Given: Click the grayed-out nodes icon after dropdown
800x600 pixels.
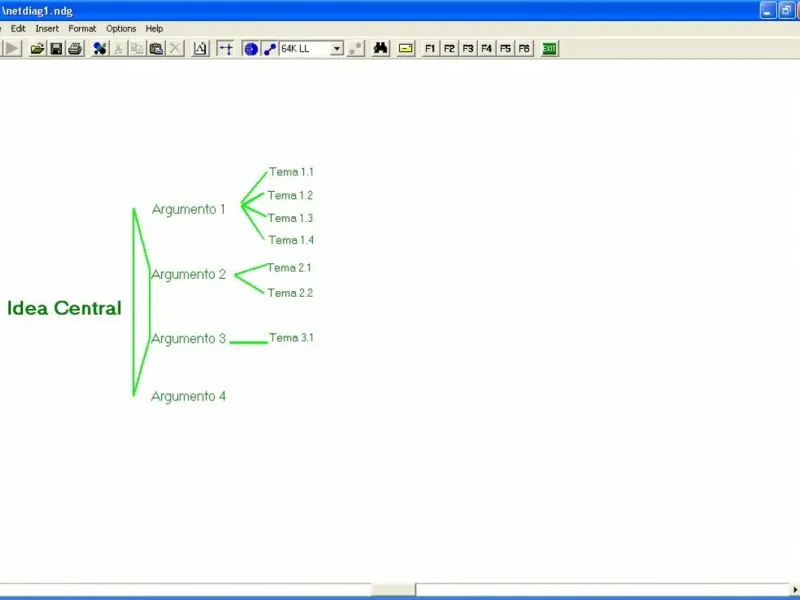Looking at the screenshot, I should (355, 48).
